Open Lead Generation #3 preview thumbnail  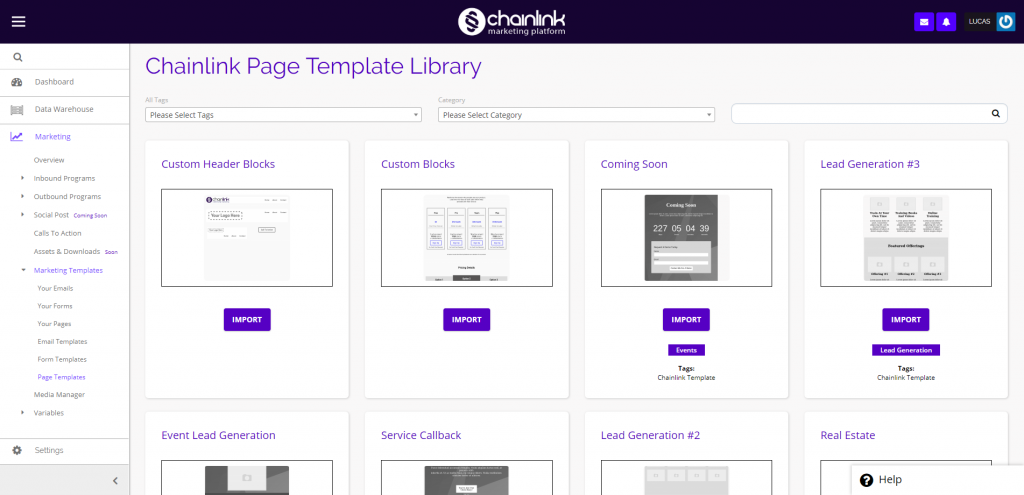(906, 238)
